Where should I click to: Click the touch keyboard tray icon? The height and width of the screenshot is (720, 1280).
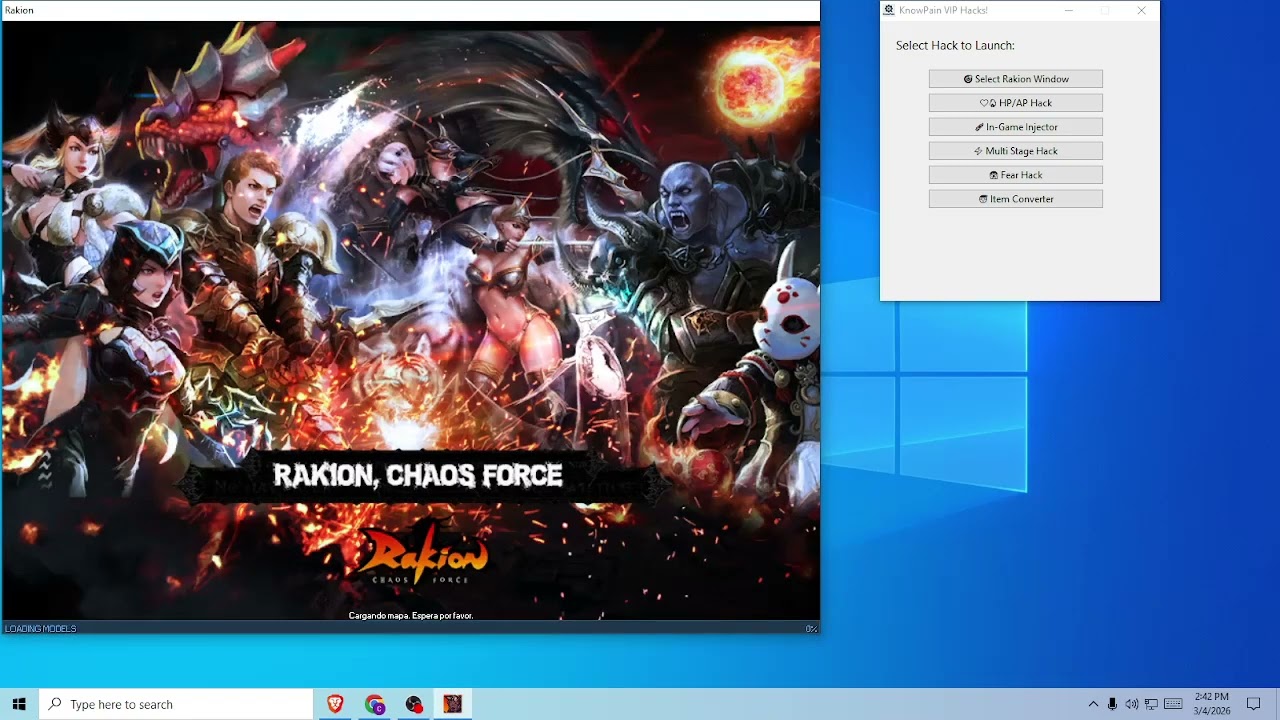[x=1173, y=704]
